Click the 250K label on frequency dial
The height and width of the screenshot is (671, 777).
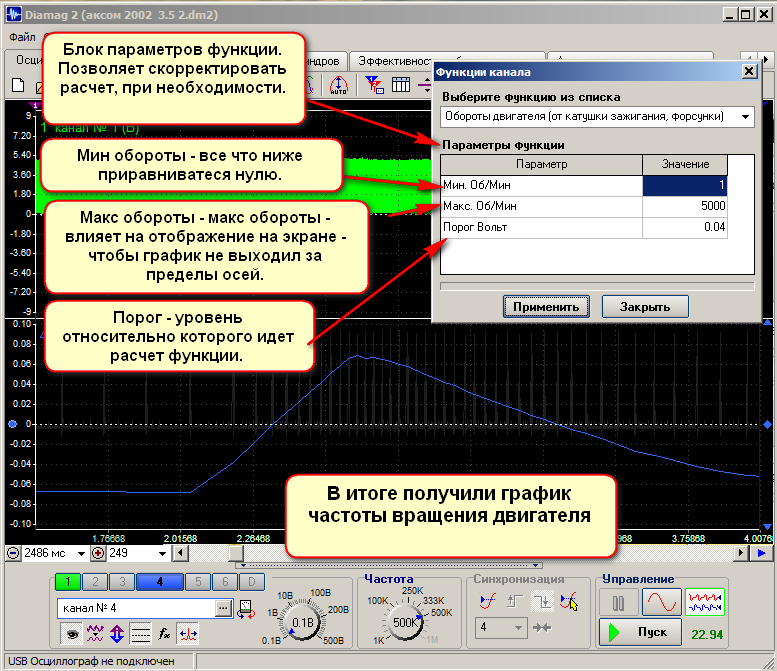(412, 591)
